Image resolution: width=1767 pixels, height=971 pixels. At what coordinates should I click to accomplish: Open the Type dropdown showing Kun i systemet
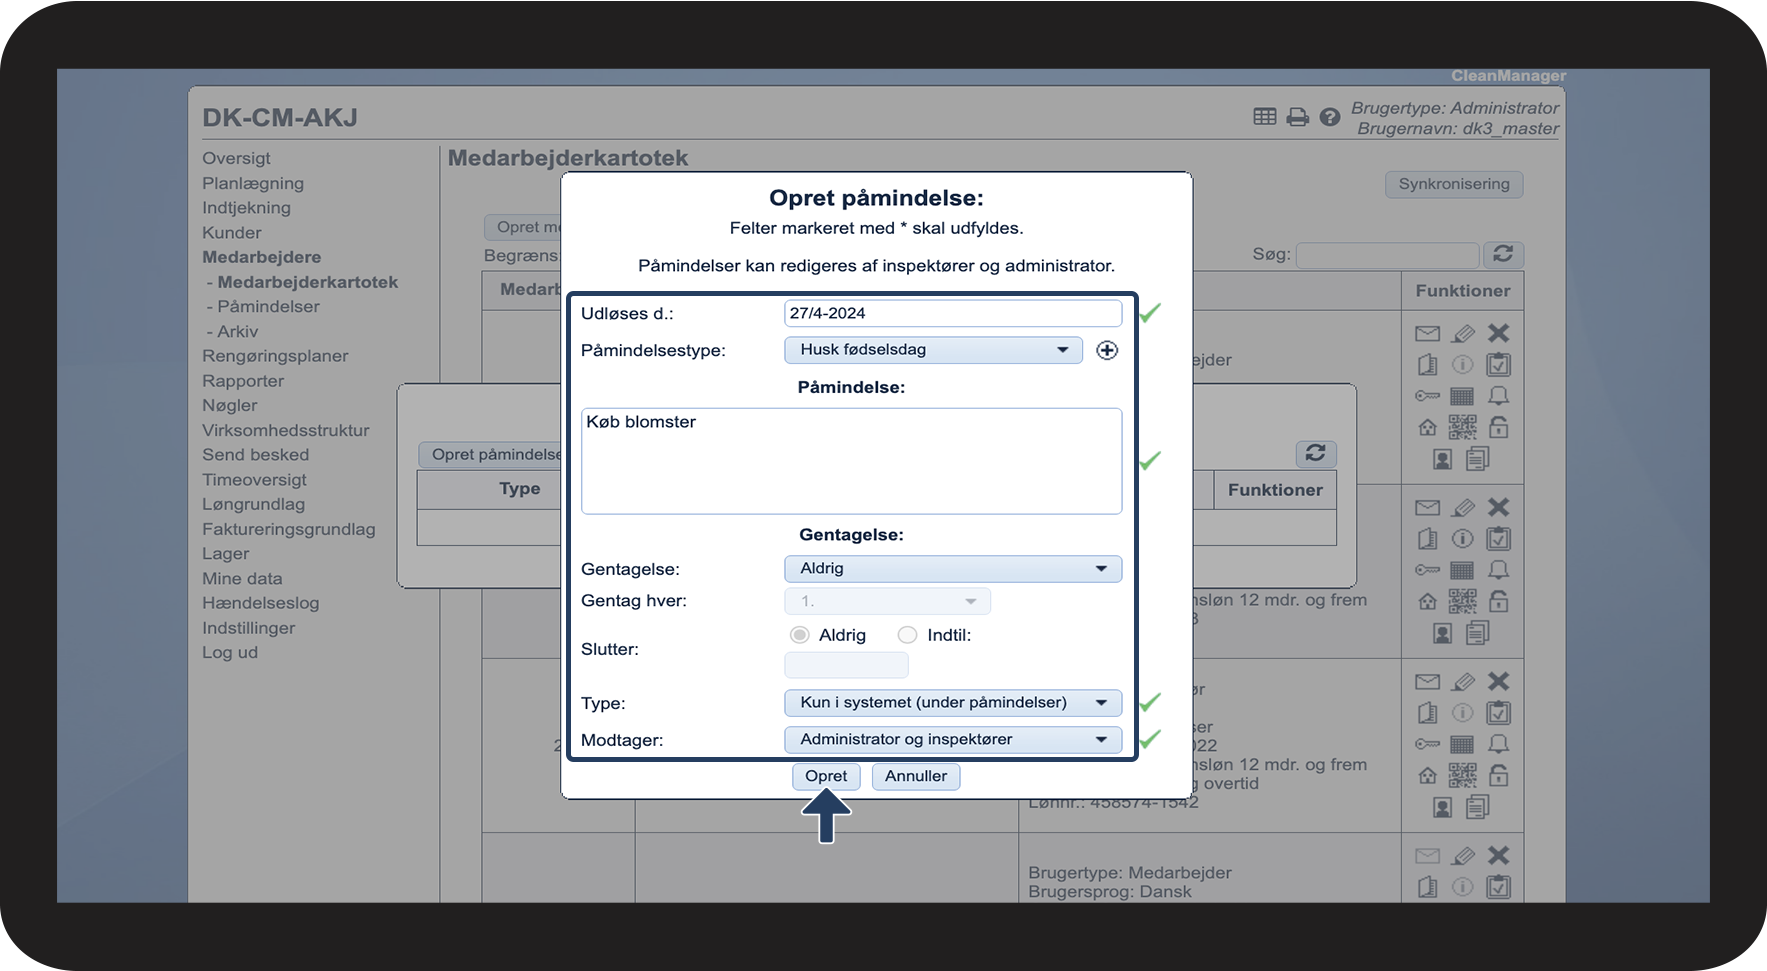coord(952,703)
